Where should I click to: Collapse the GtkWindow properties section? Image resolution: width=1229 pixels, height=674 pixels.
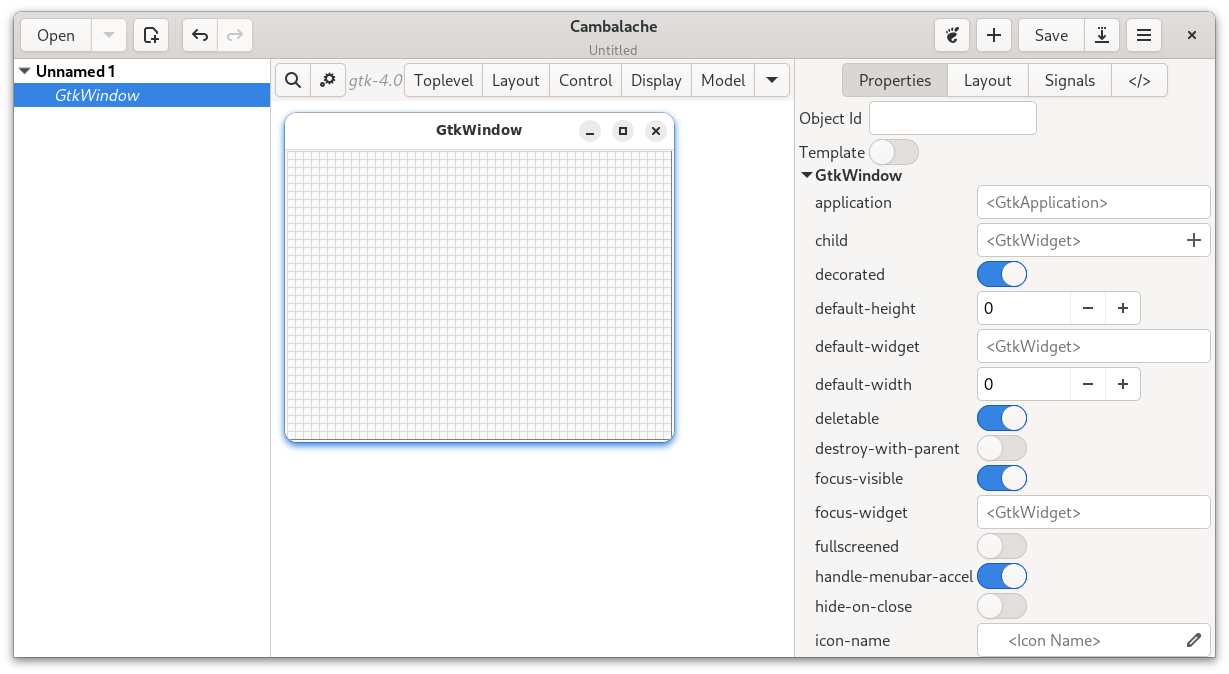[x=807, y=175]
